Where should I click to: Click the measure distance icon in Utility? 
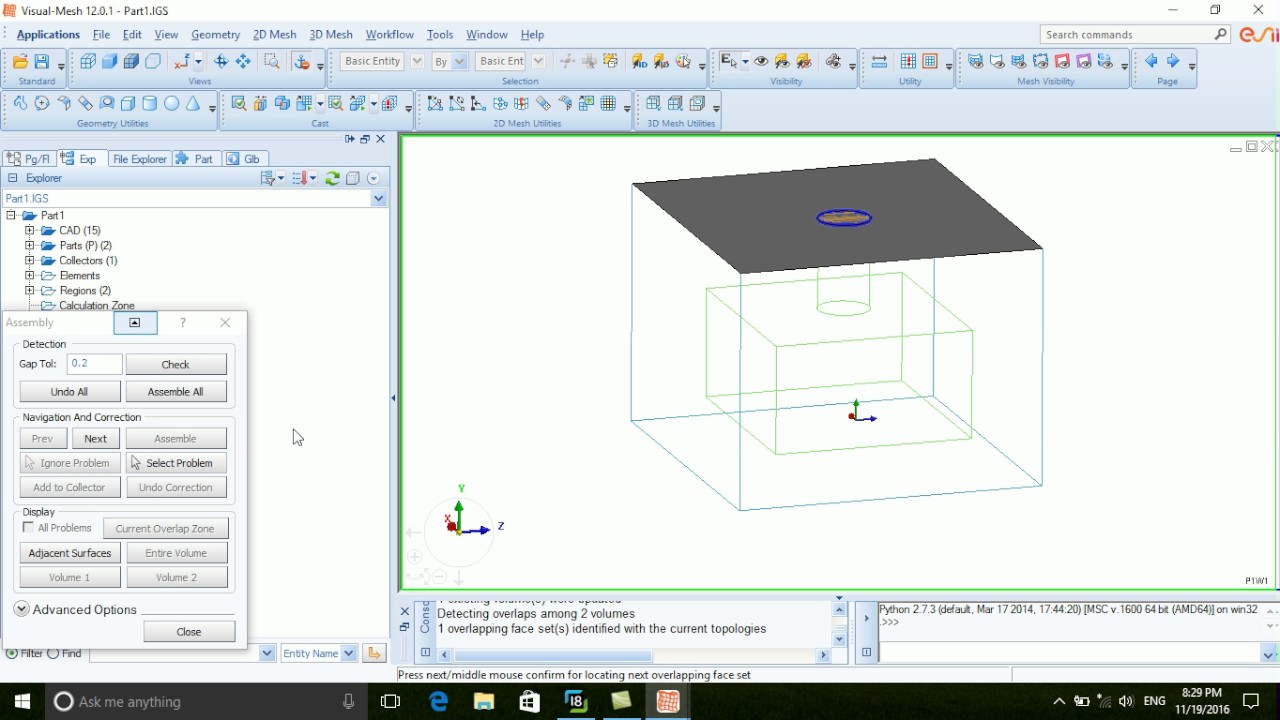(879, 62)
